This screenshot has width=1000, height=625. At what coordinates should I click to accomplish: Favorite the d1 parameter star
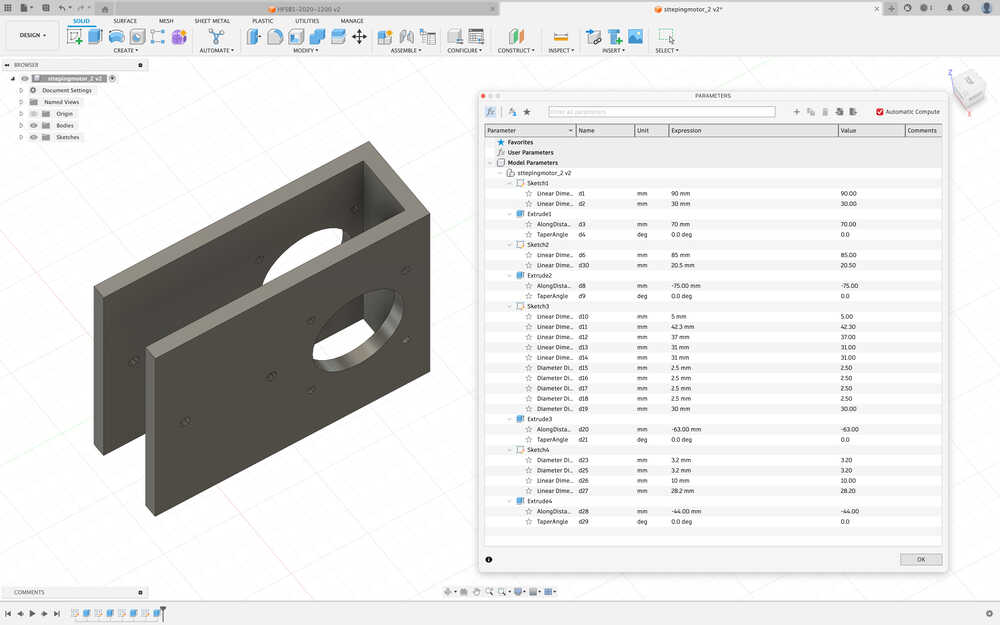coord(529,193)
